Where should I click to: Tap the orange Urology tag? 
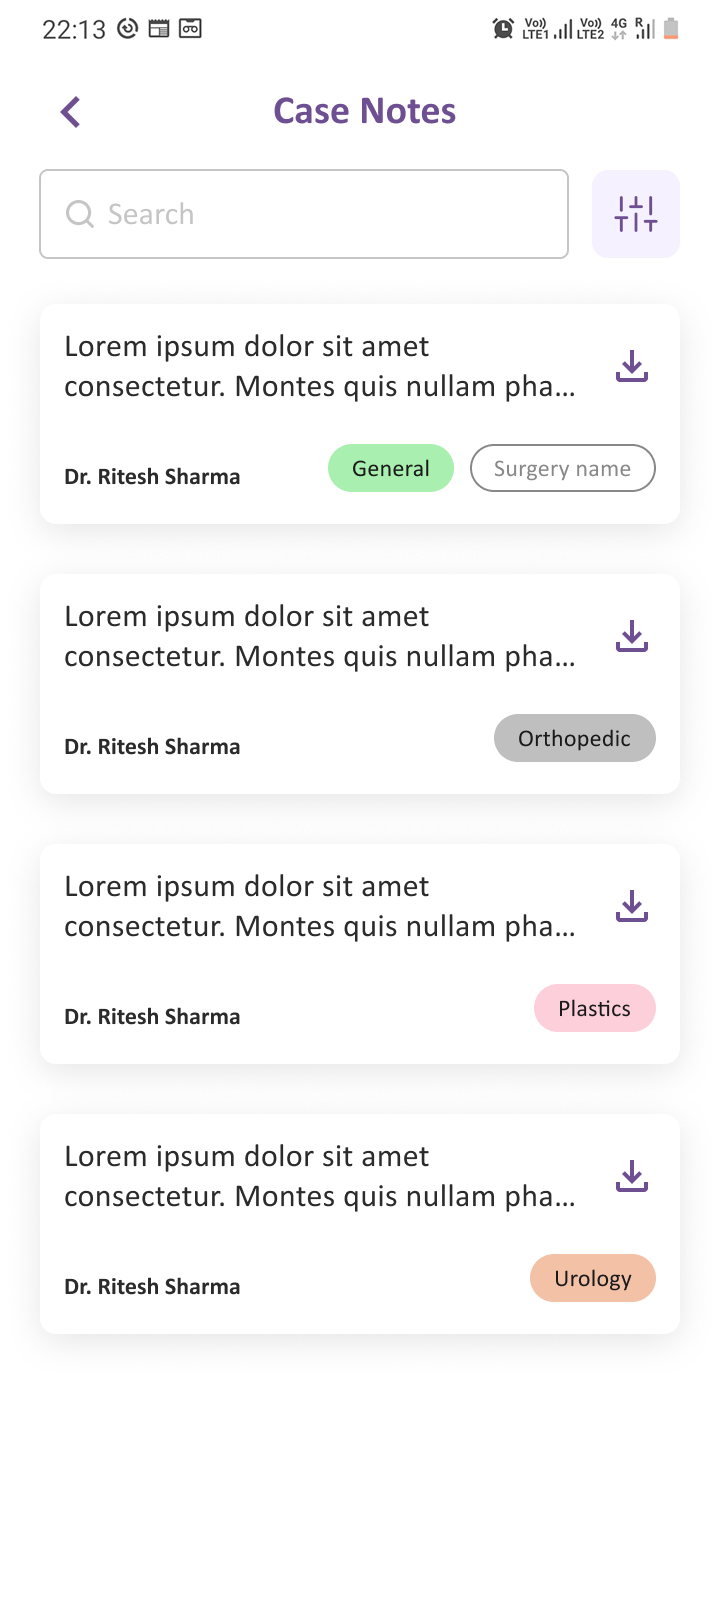(593, 1278)
